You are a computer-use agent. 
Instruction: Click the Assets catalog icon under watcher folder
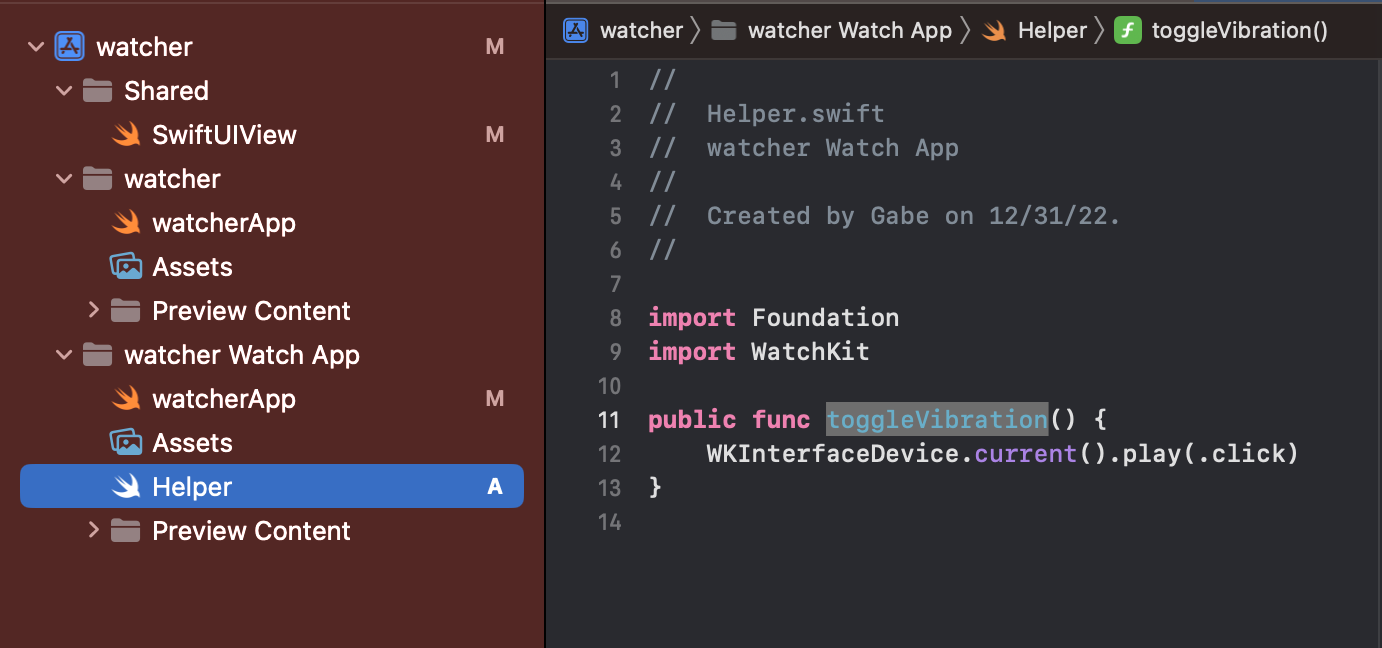coord(126,267)
